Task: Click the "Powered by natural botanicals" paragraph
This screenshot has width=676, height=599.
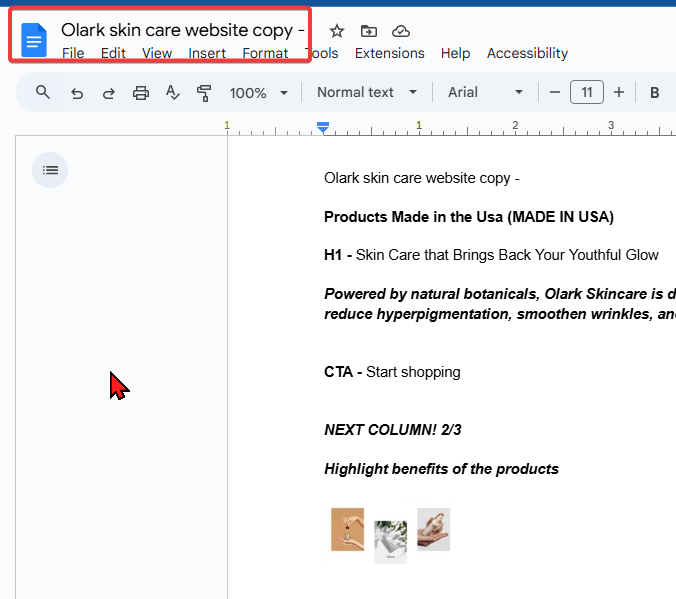Action: pyautogui.click(x=500, y=304)
